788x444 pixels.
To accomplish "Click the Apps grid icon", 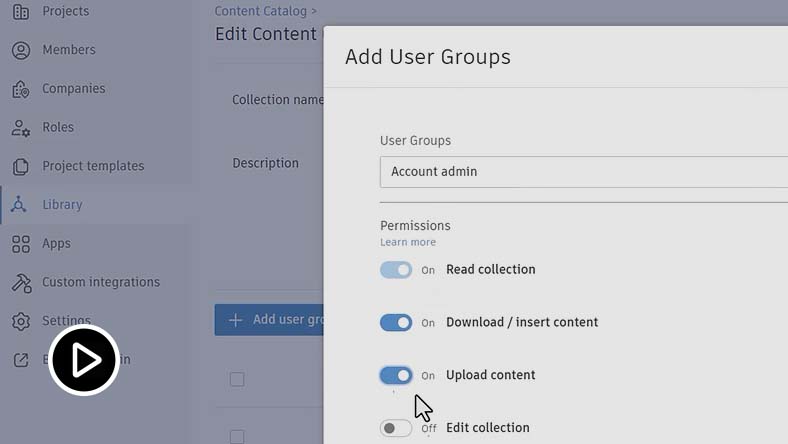I will point(21,244).
